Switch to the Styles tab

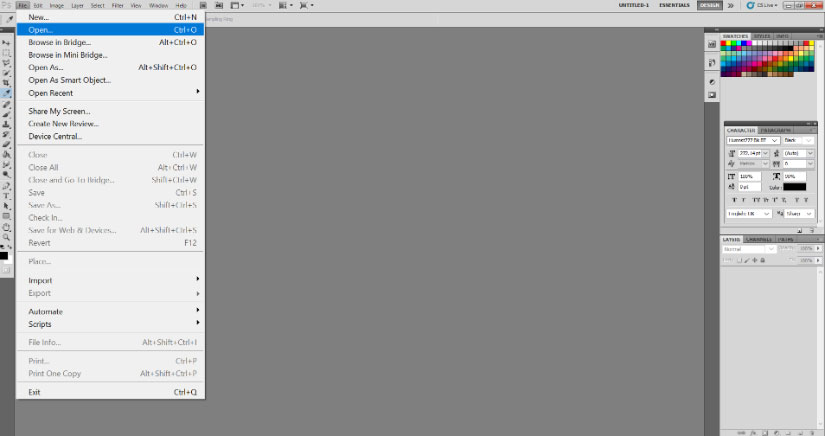tap(762, 36)
